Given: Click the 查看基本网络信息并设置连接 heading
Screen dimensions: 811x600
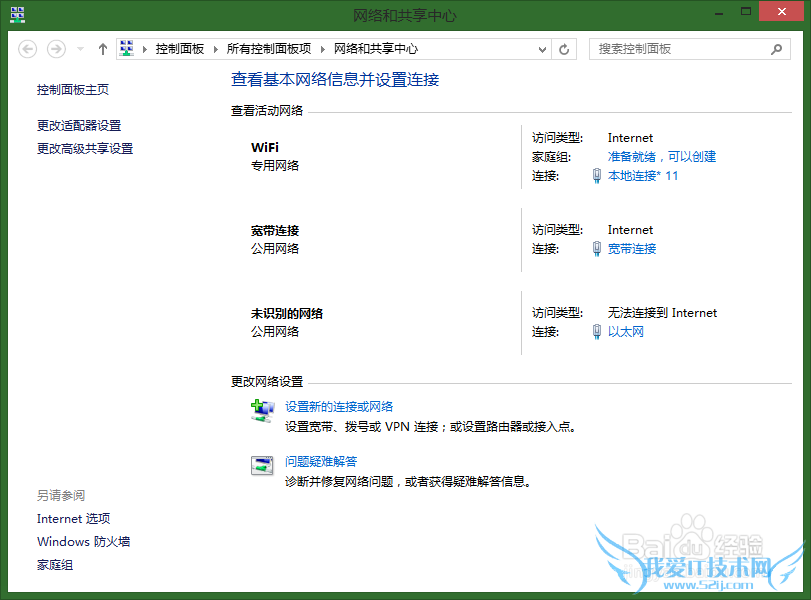Looking at the screenshot, I should tap(335, 80).
